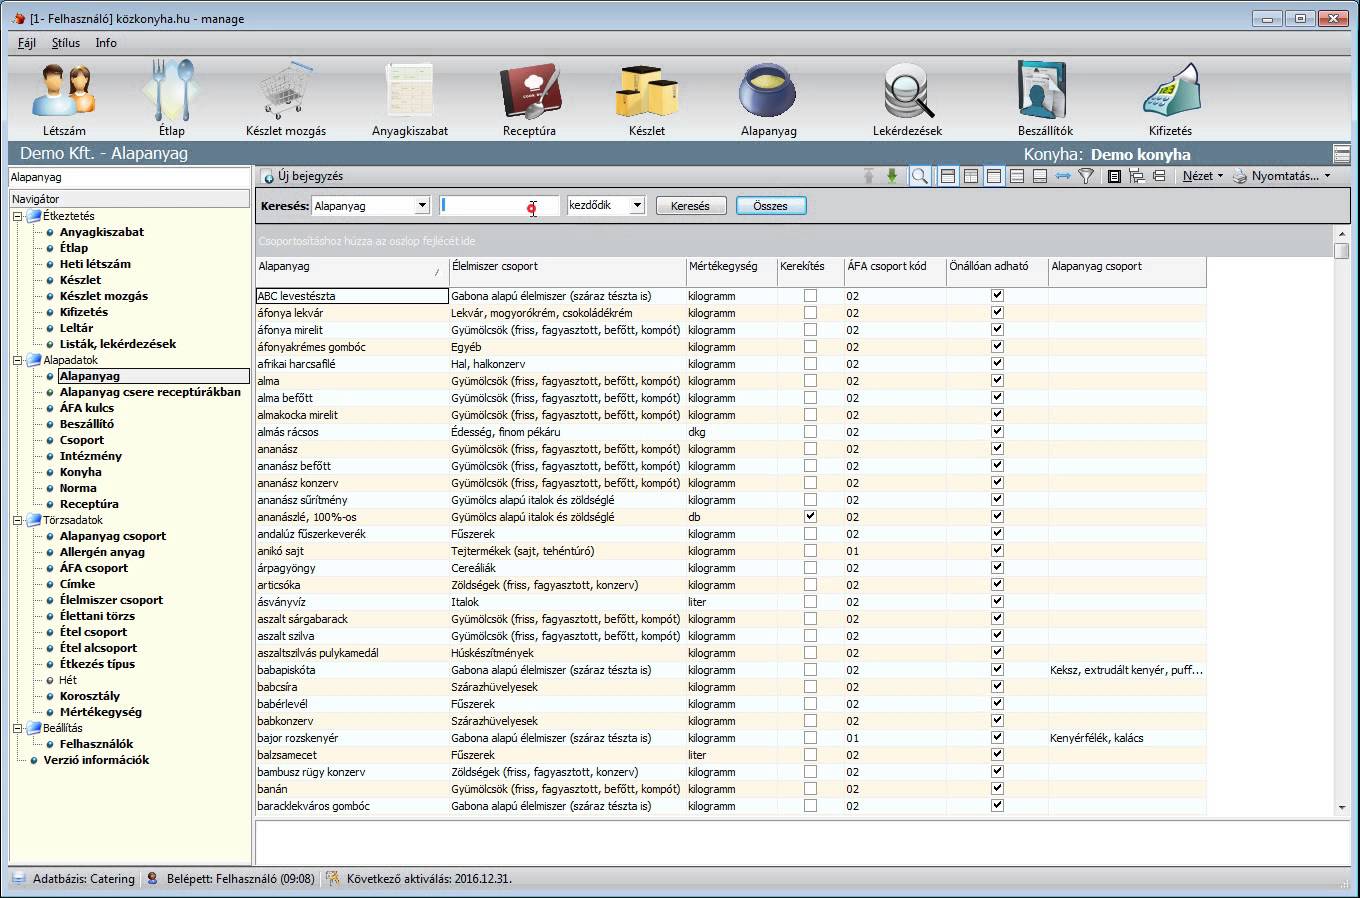Open the Stílus menu

tap(66, 43)
